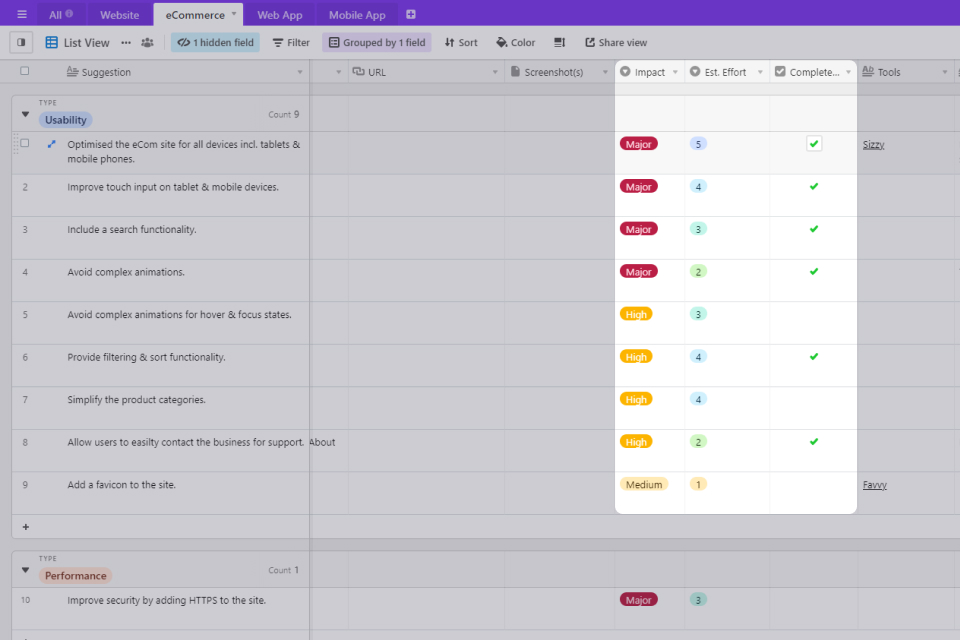Open Tools column dropdown arrow
Viewport: 960px width, 640px height.
pos(945,72)
